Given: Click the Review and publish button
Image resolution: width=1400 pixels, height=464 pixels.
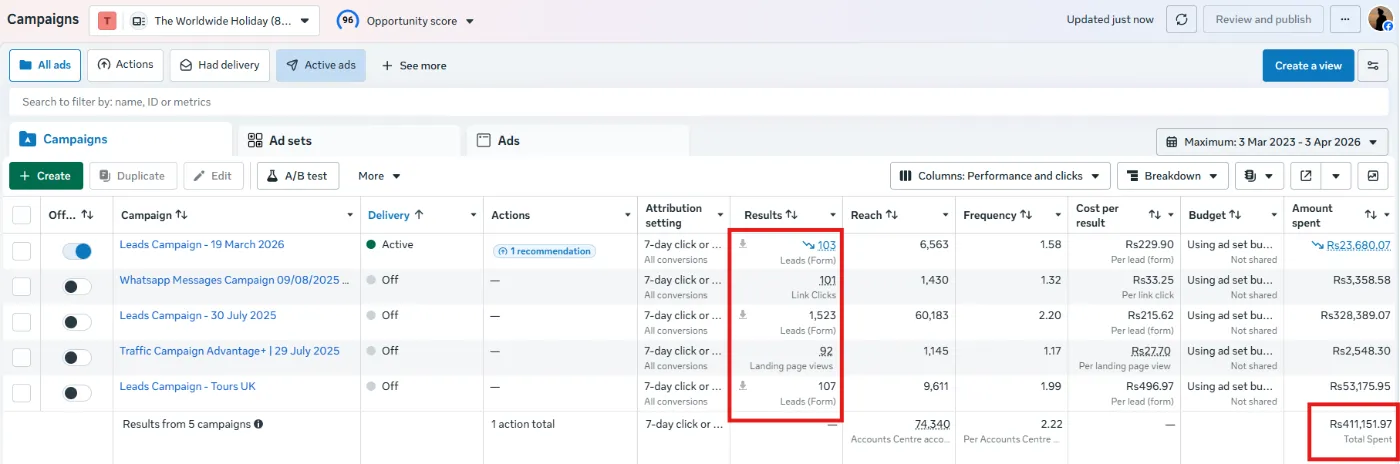Looking at the screenshot, I should tap(1264, 19).
